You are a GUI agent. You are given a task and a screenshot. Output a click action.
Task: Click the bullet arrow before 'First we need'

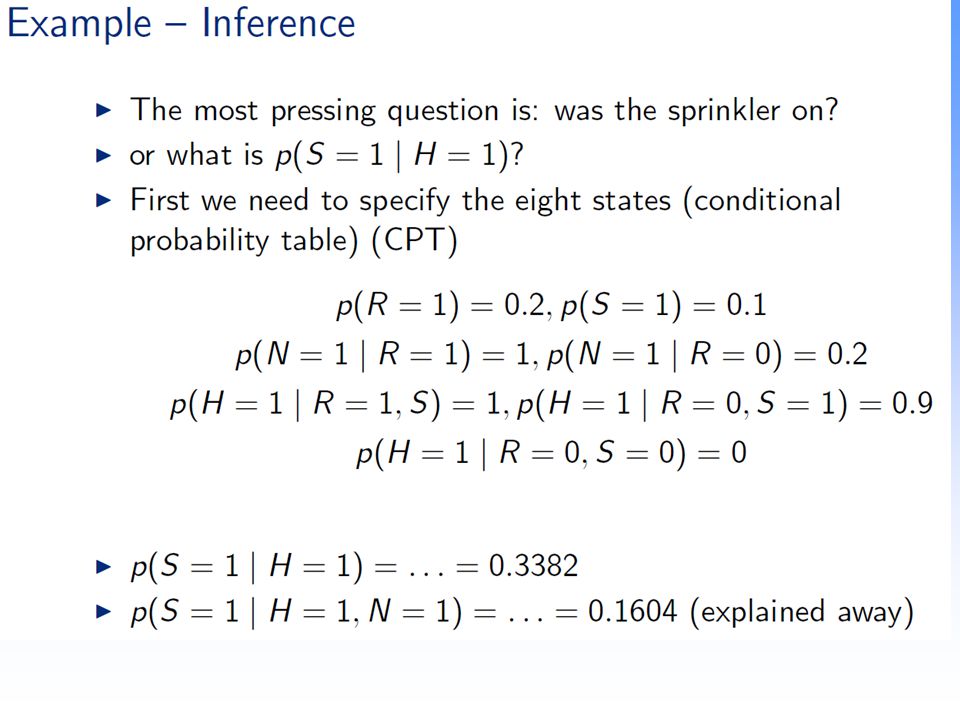[104, 200]
